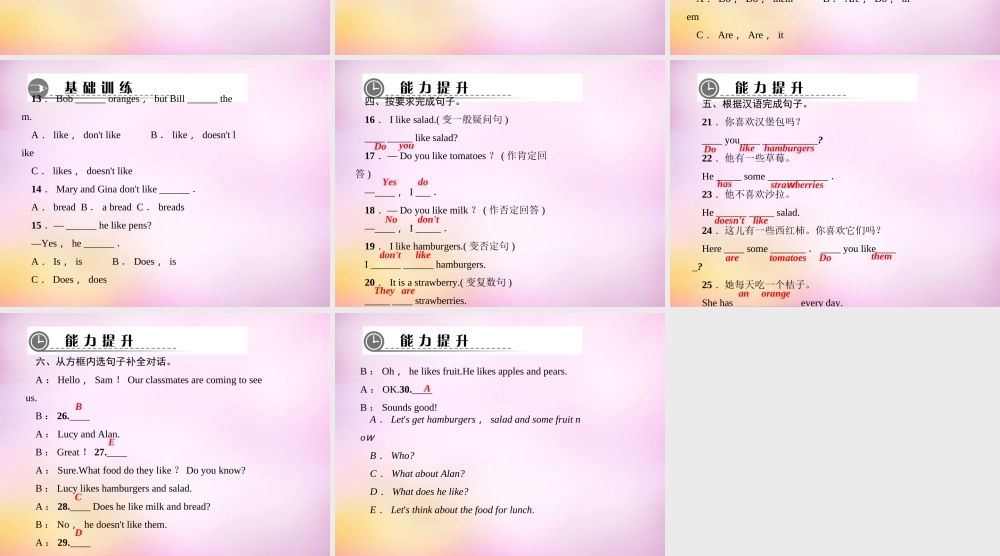Click 'Oh, he likes fruit.He likes apples and pears.'
The width and height of the screenshot is (1000, 556).
(474, 372)
